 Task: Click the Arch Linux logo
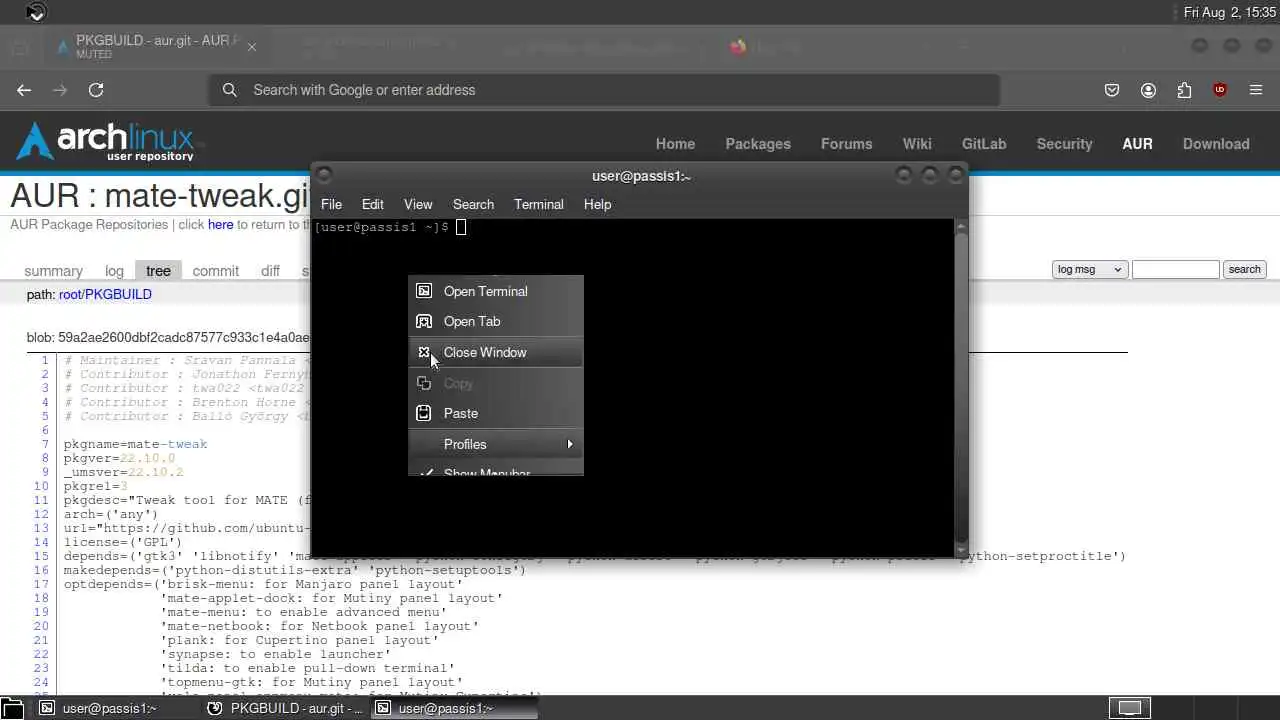pyautogui.click(x=106, y=142)
